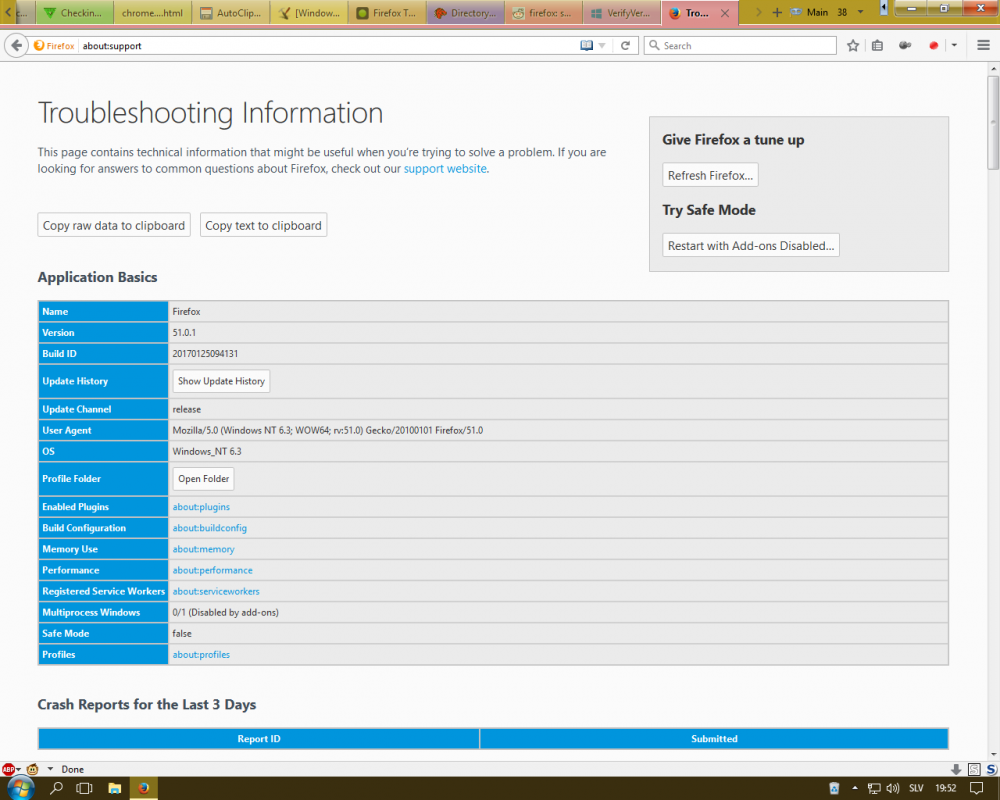Click Copy raw data to clipboard

pos(114,225)
